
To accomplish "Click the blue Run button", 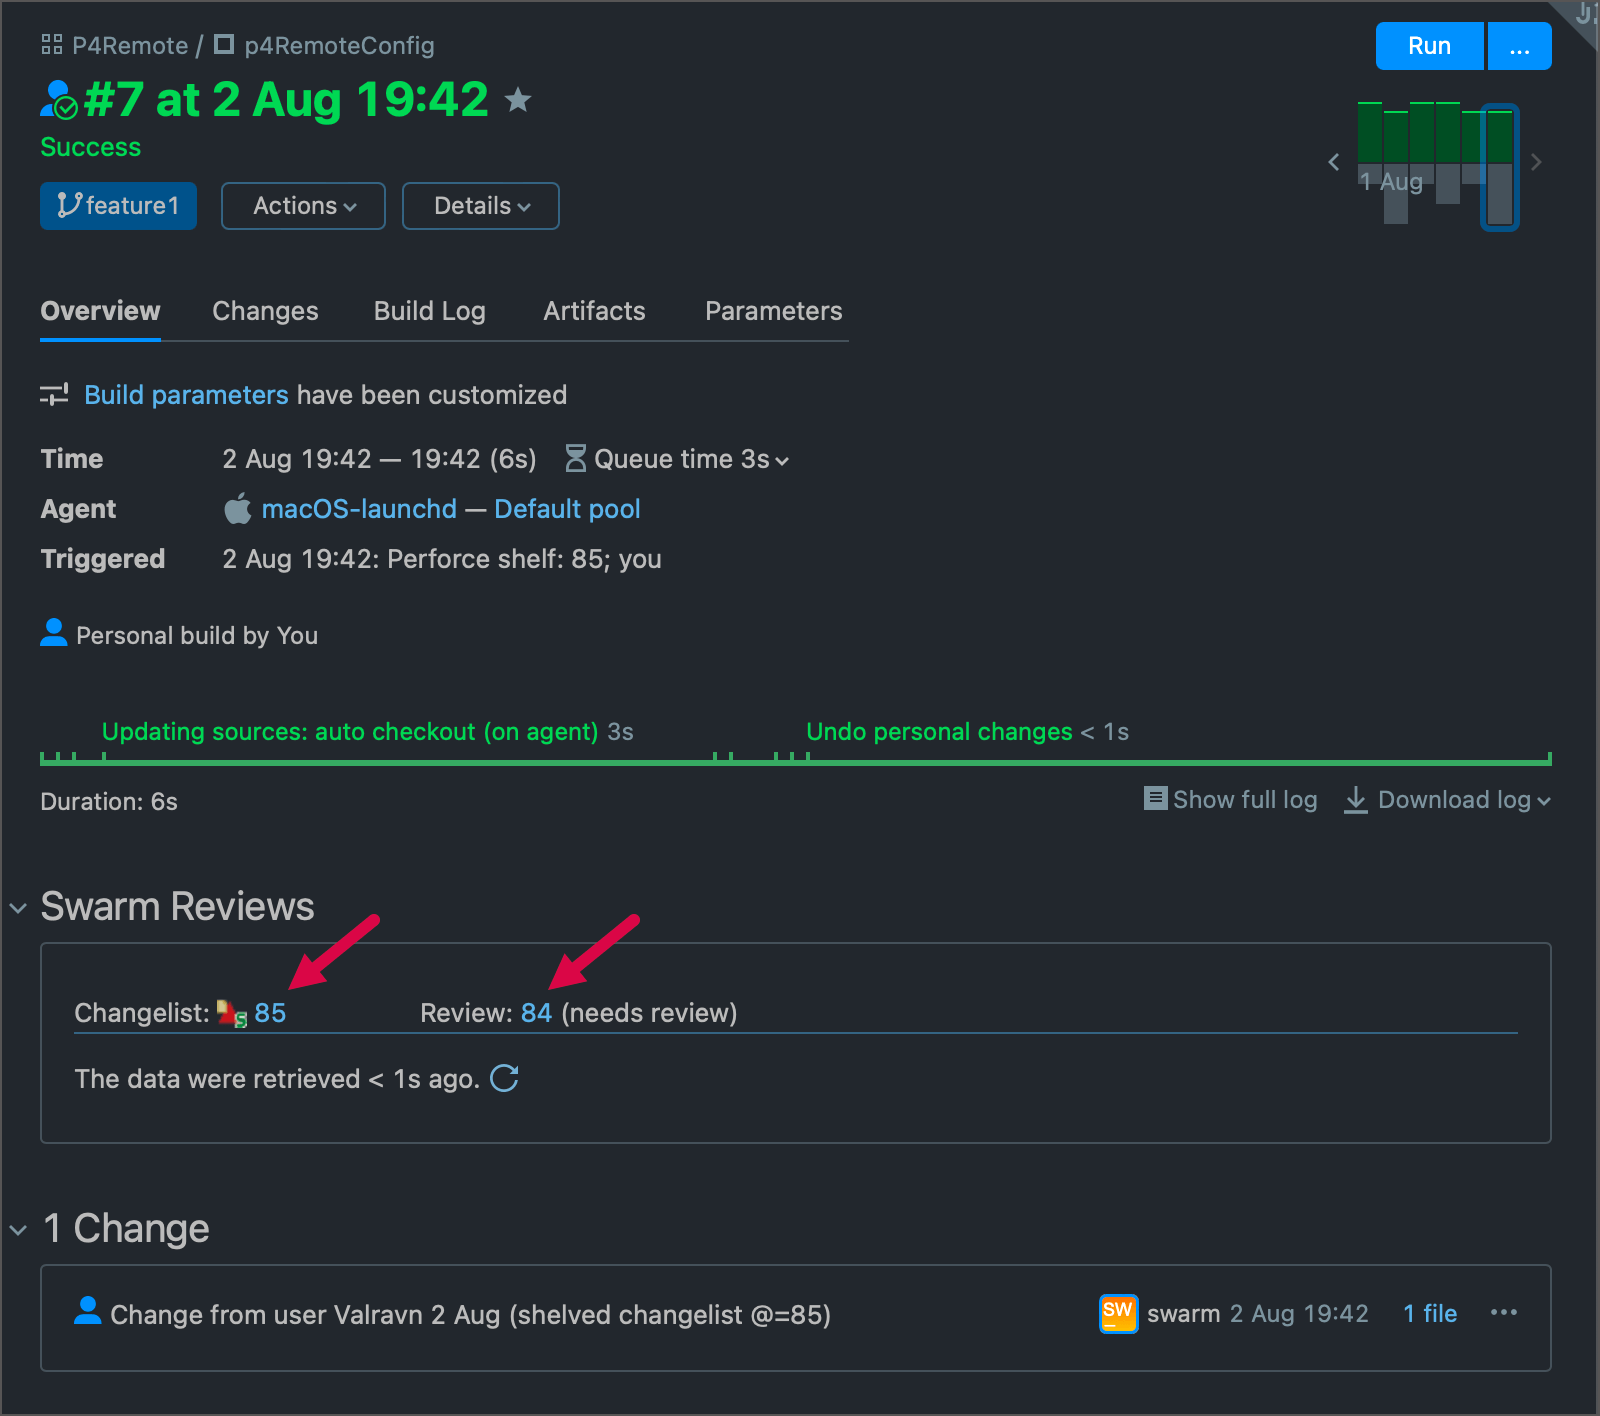I will point(1429,46).
